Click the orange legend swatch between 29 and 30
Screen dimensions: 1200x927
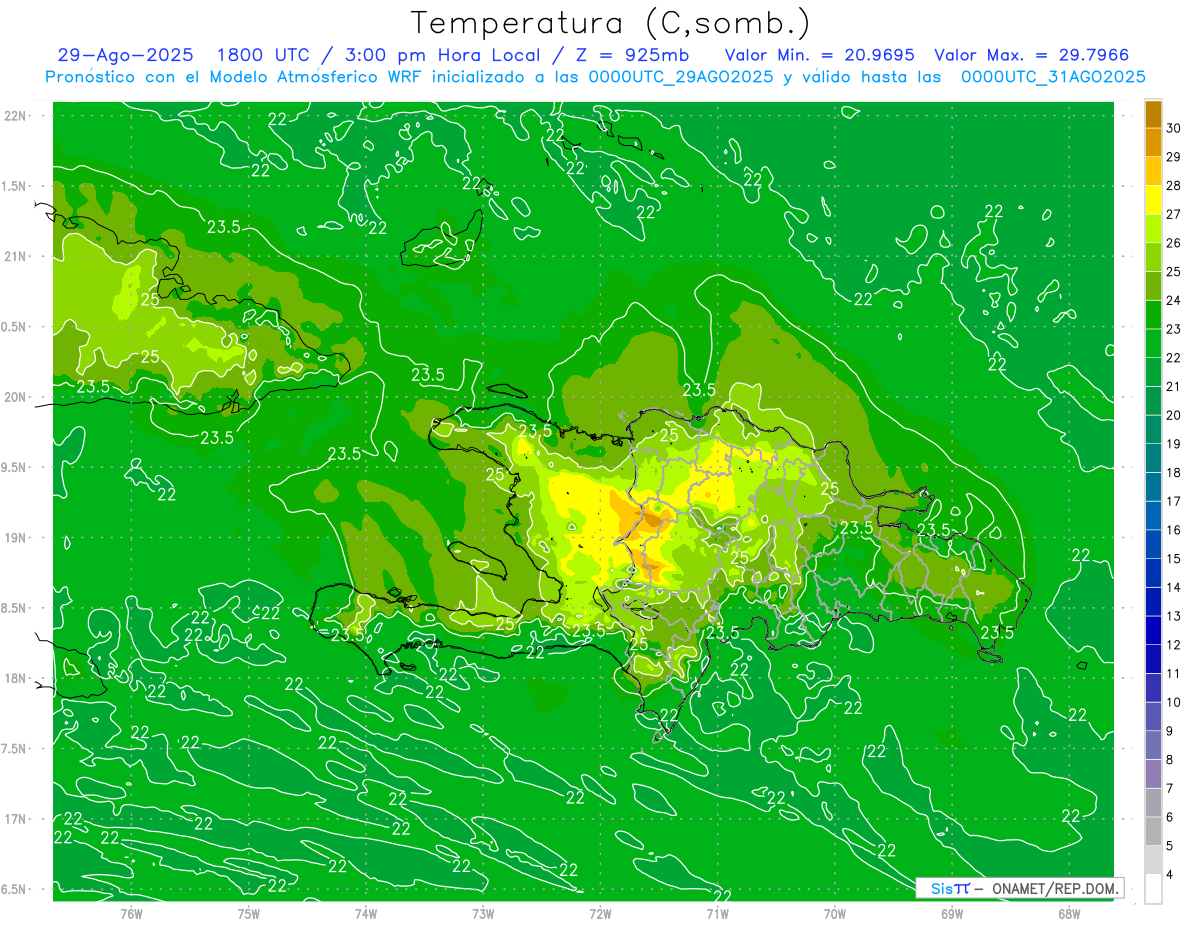tap(1153, 142)
